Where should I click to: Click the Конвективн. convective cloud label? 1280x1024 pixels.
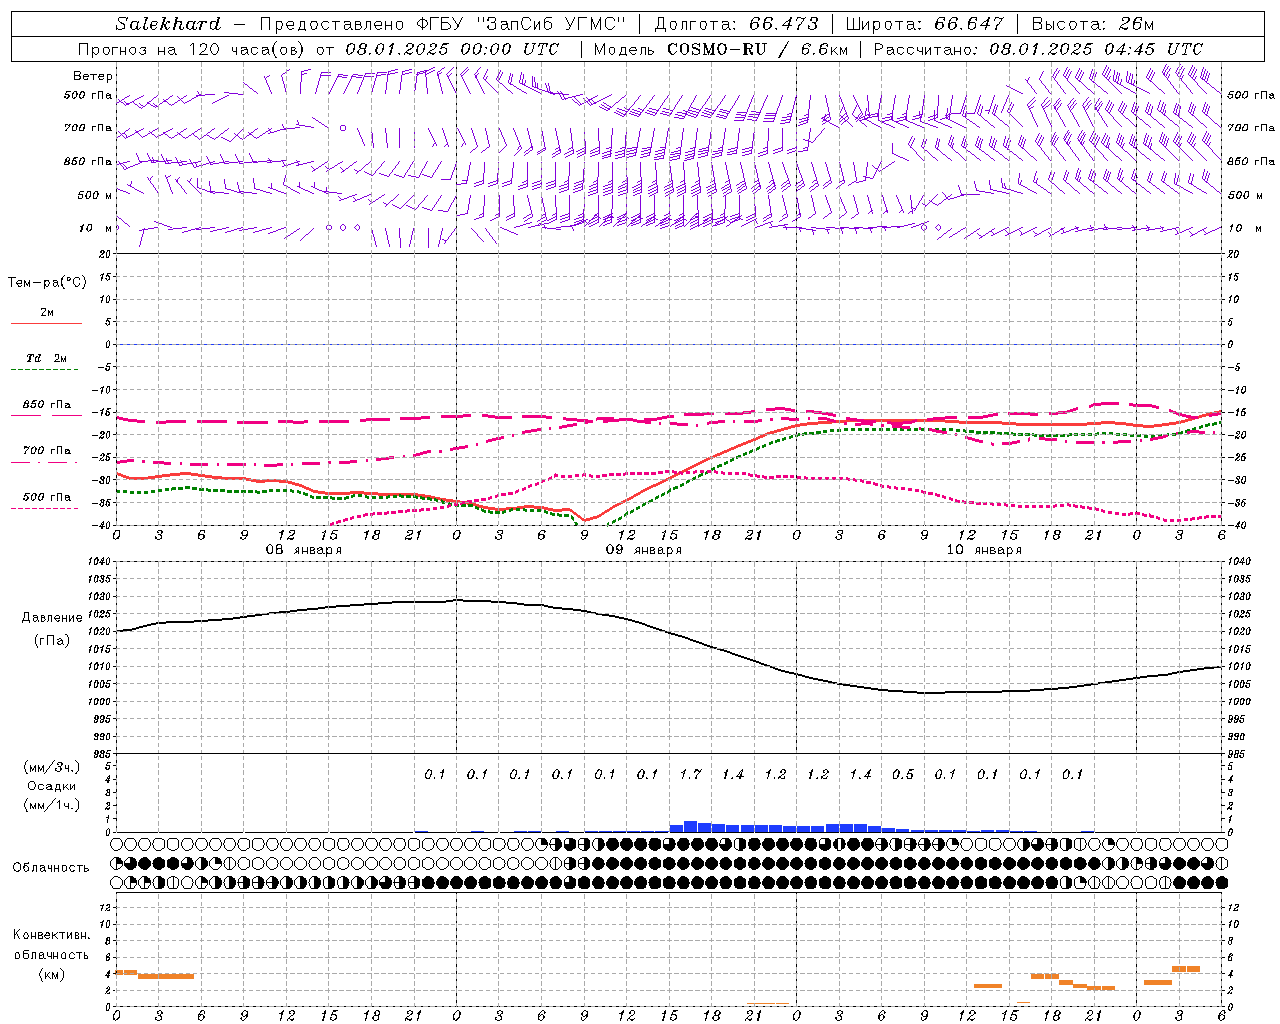click(52, 935)
